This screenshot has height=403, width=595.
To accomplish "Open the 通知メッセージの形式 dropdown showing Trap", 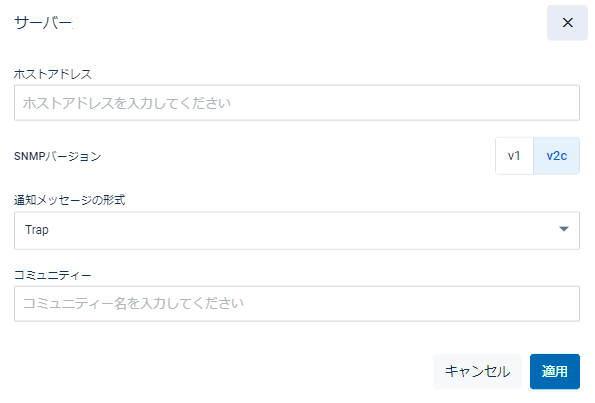I will pyautogui.click(x=297, y=230).
